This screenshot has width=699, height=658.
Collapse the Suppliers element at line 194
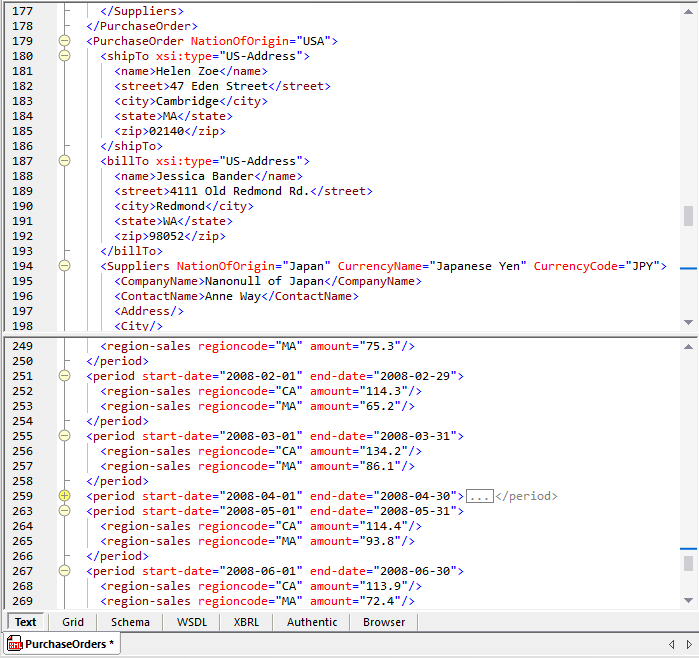[65, 266]
